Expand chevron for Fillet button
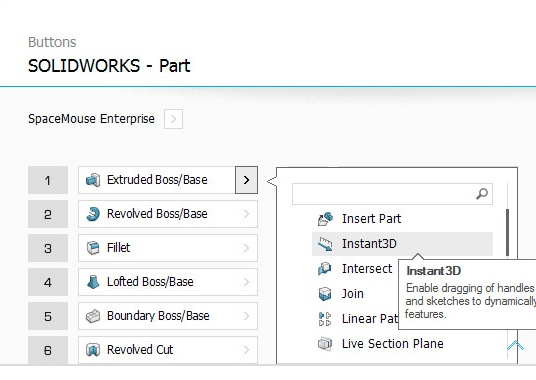Image resolution: width=536 pixels, height=380 pixels. 246,248
